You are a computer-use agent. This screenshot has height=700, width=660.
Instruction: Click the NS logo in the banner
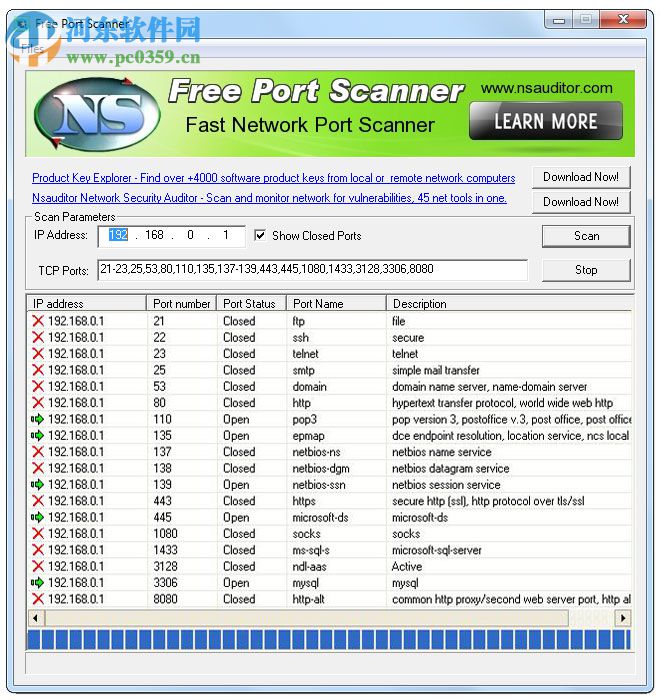click(x=97, y=113)
